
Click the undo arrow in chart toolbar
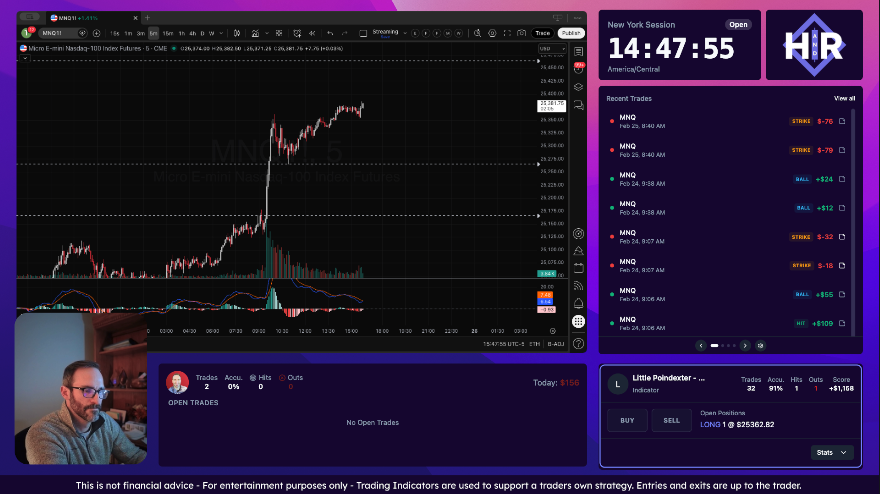point(331,33)
